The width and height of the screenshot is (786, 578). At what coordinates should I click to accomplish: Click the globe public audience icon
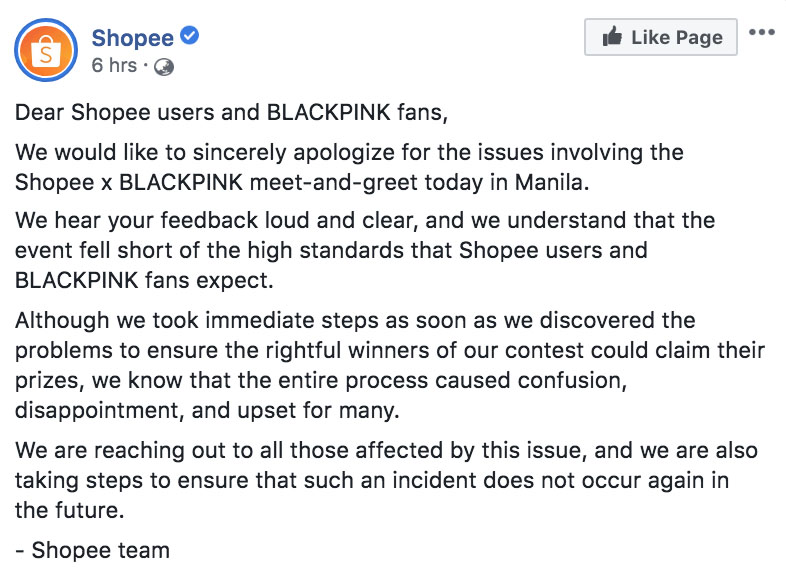tap(164, 67)
